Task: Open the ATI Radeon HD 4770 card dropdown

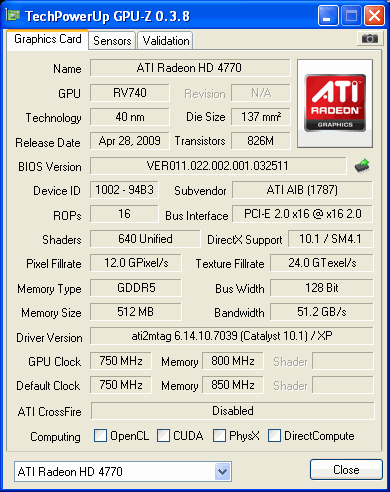Action: click(223, 471)
